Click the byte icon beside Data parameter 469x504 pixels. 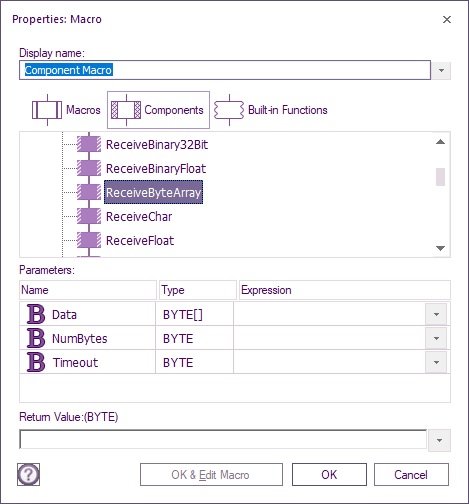click(x=36, y=314)
